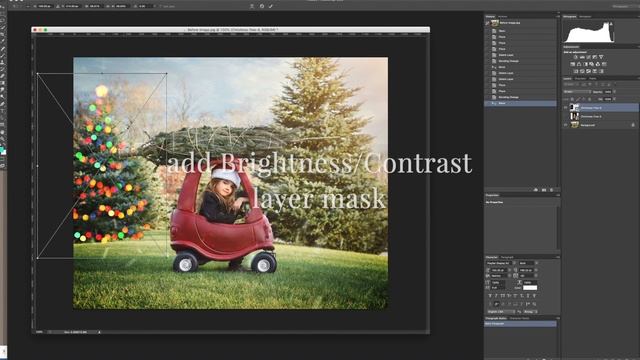Image resolution: width=640 pixels, height=360 pixels.
Task: Toggle relative positioning for reference point
Action: tap(58, 6)
